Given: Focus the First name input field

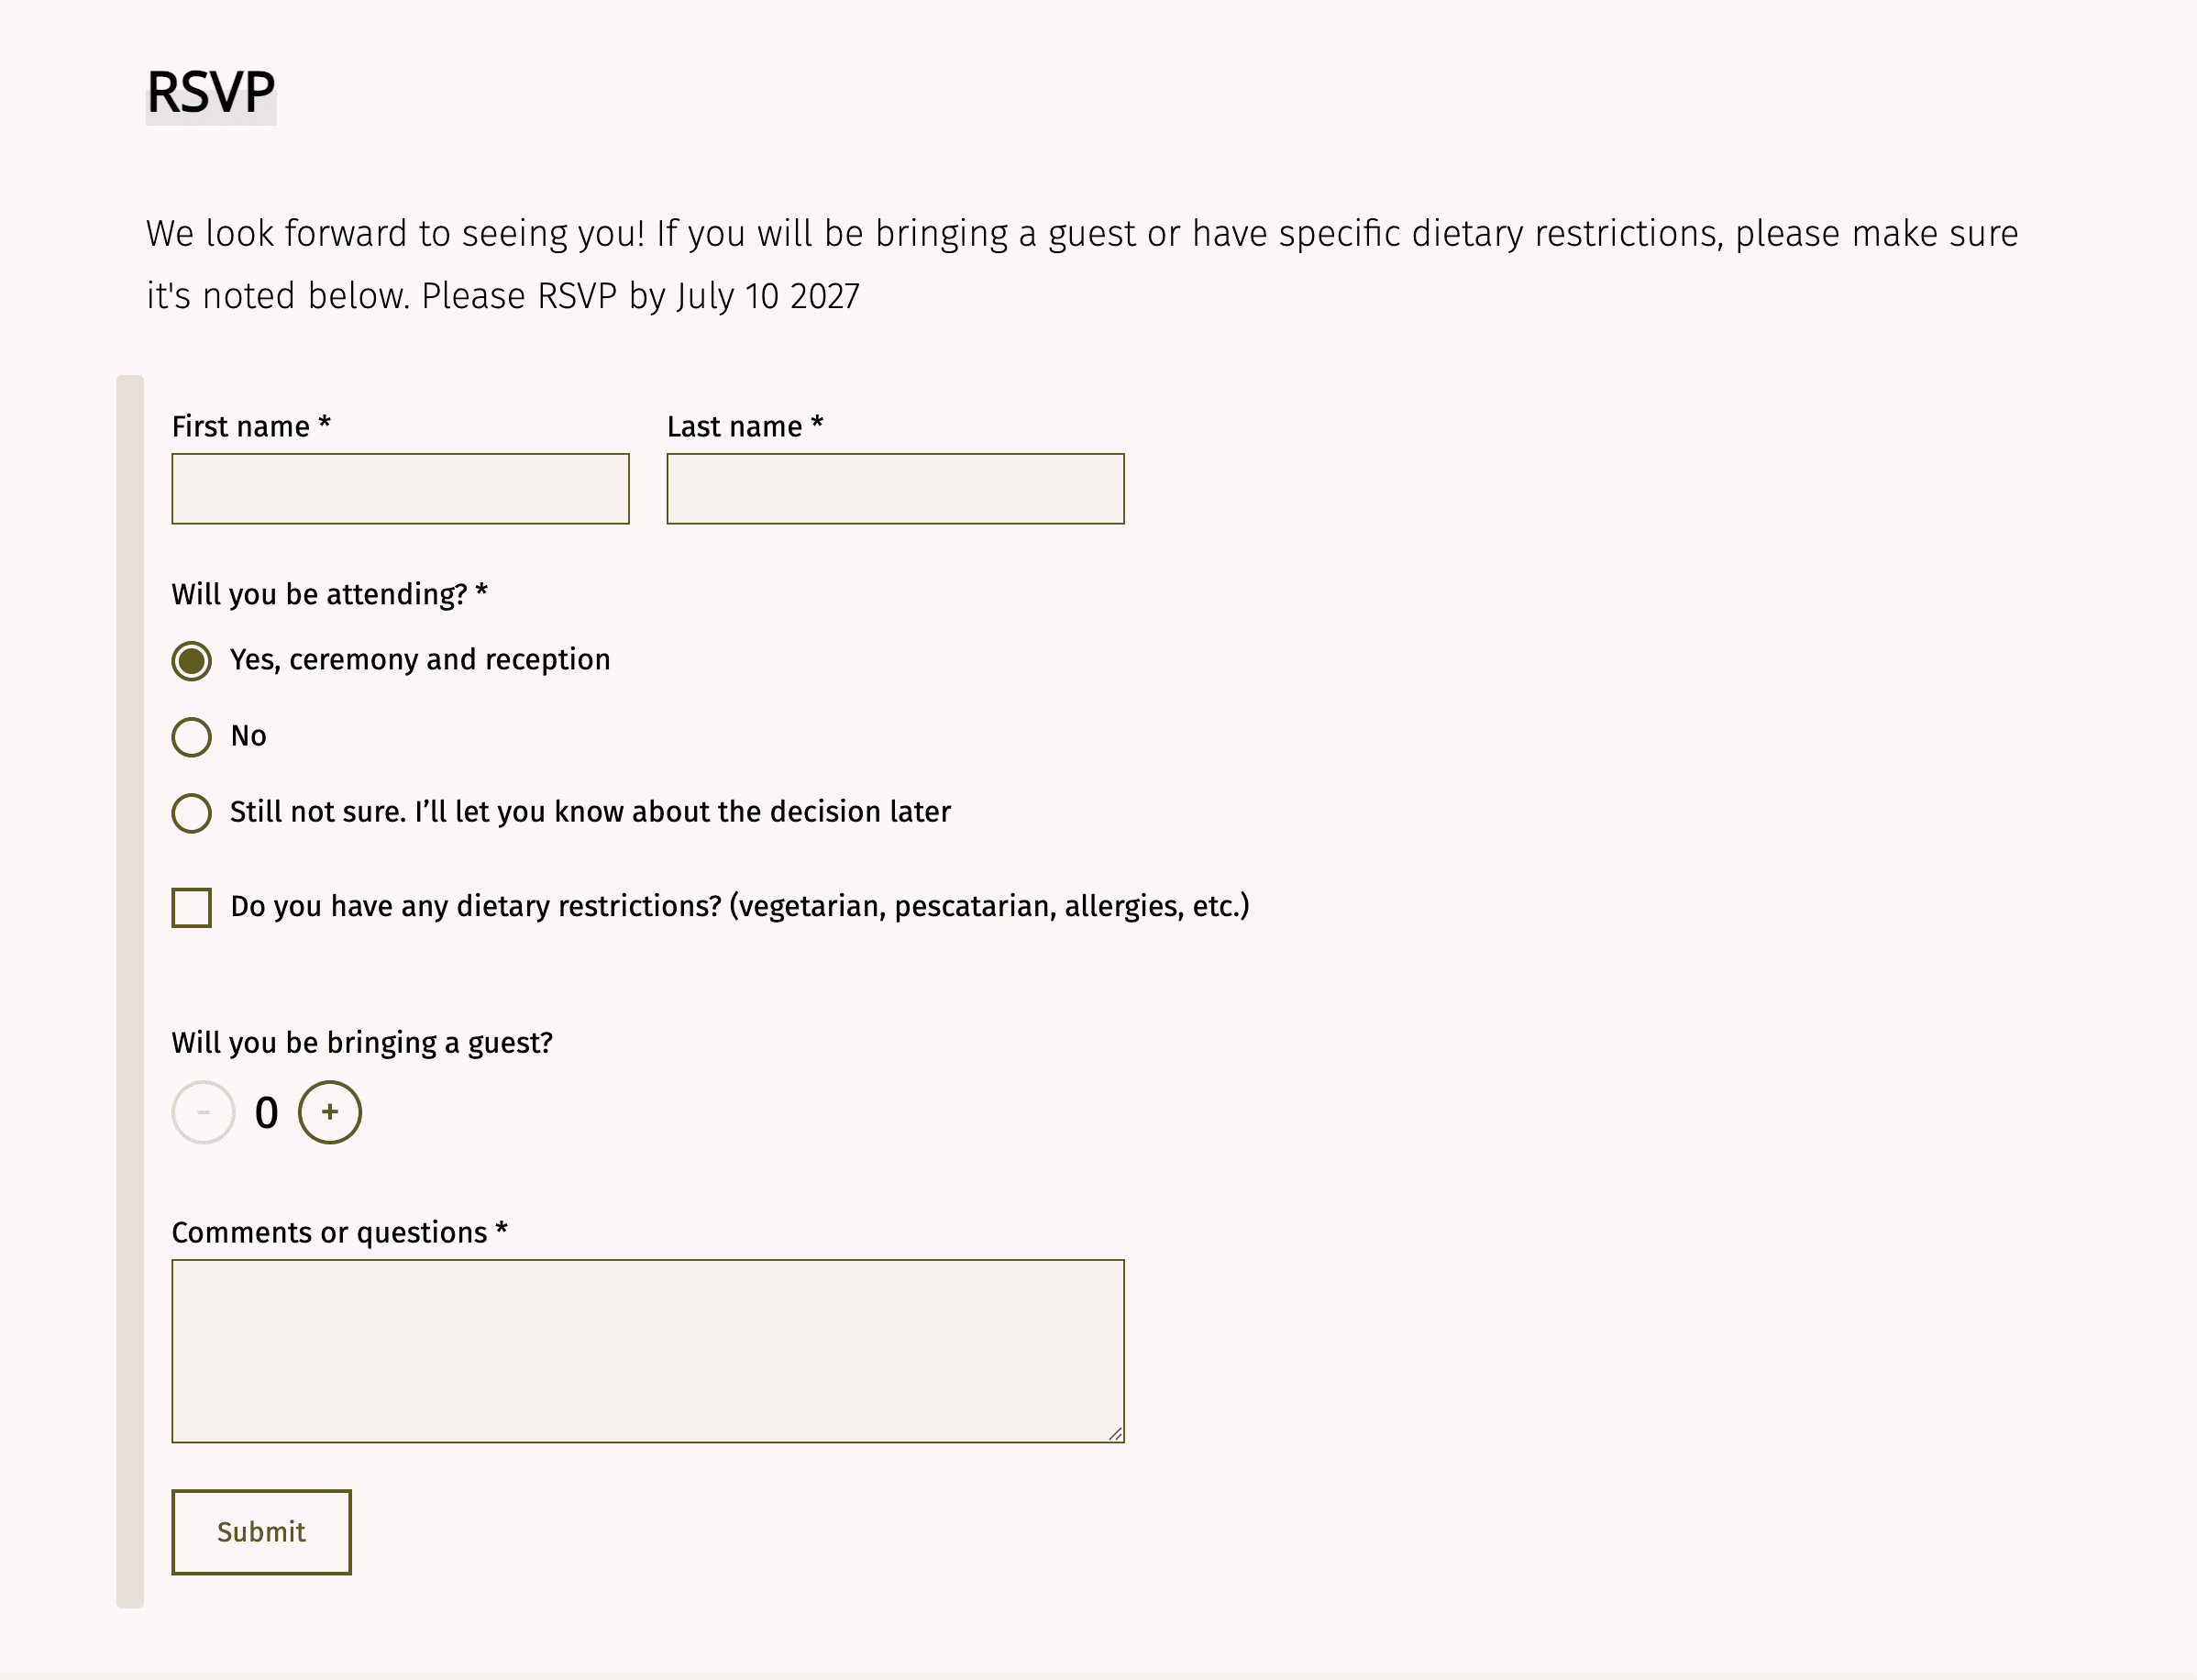Looking at the screenshot, I should 400,489.
